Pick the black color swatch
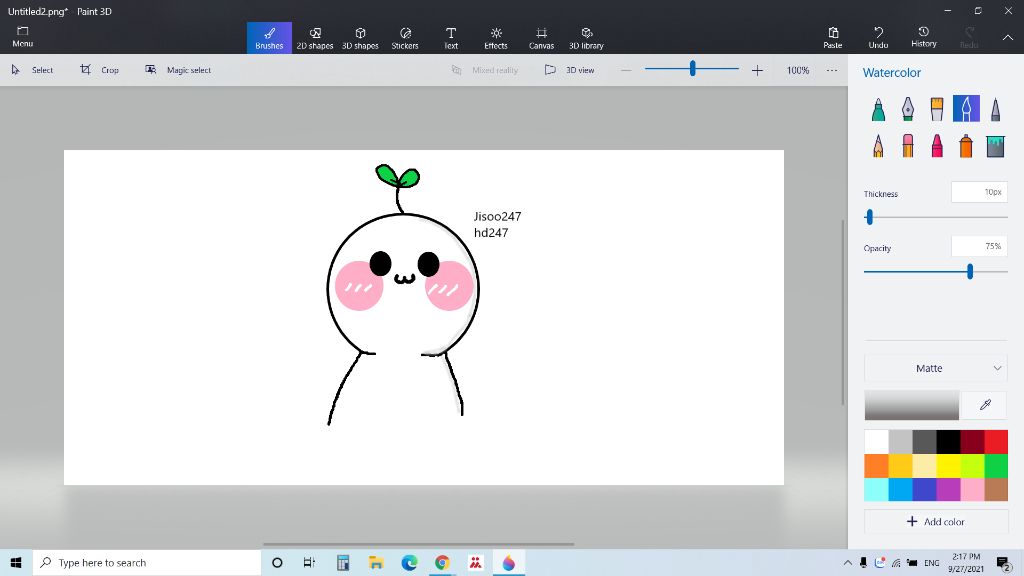Screen dimensions: 1024x576 (x=948, y=441)
